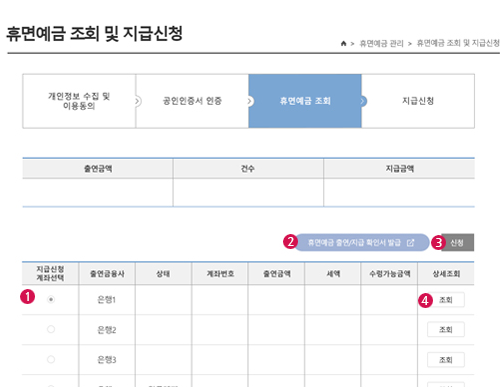This screenshot has width=500, height=387.
Task: Click the 출연금액 summary header
Action: 98,169
